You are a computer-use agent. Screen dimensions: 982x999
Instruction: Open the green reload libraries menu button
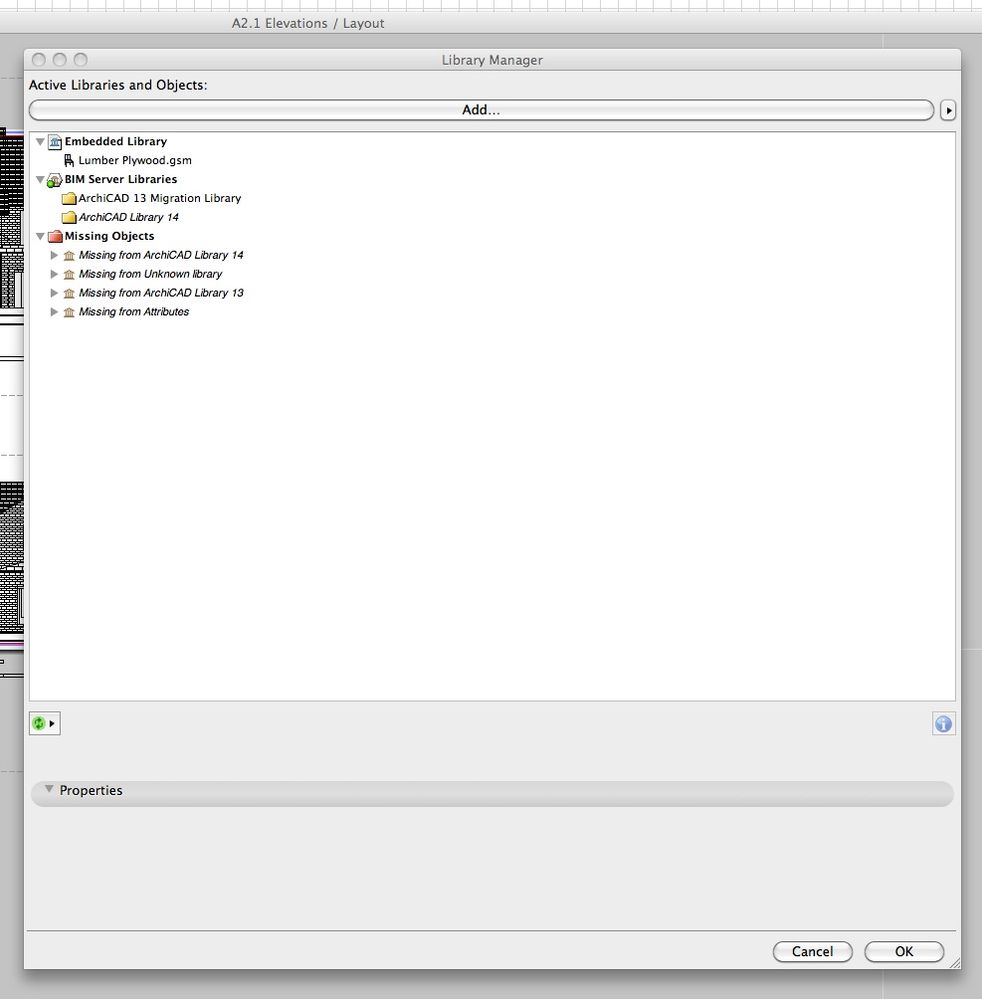pyautogui.click(x=45, y=724)
